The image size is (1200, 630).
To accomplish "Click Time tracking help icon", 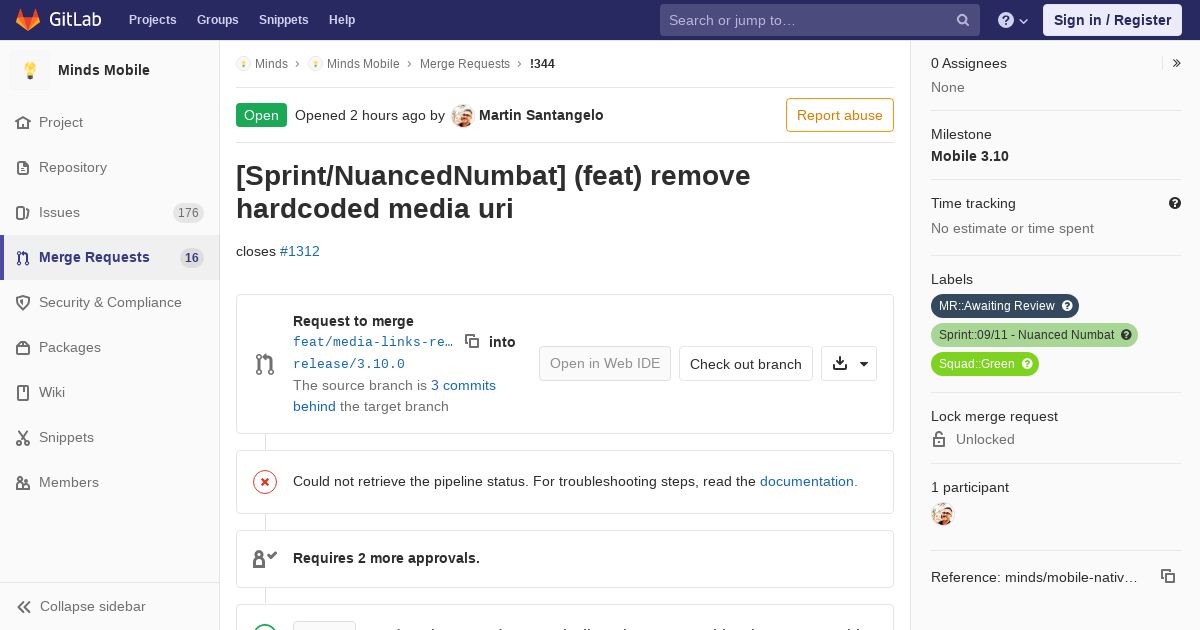I will tap(1175, 203).
